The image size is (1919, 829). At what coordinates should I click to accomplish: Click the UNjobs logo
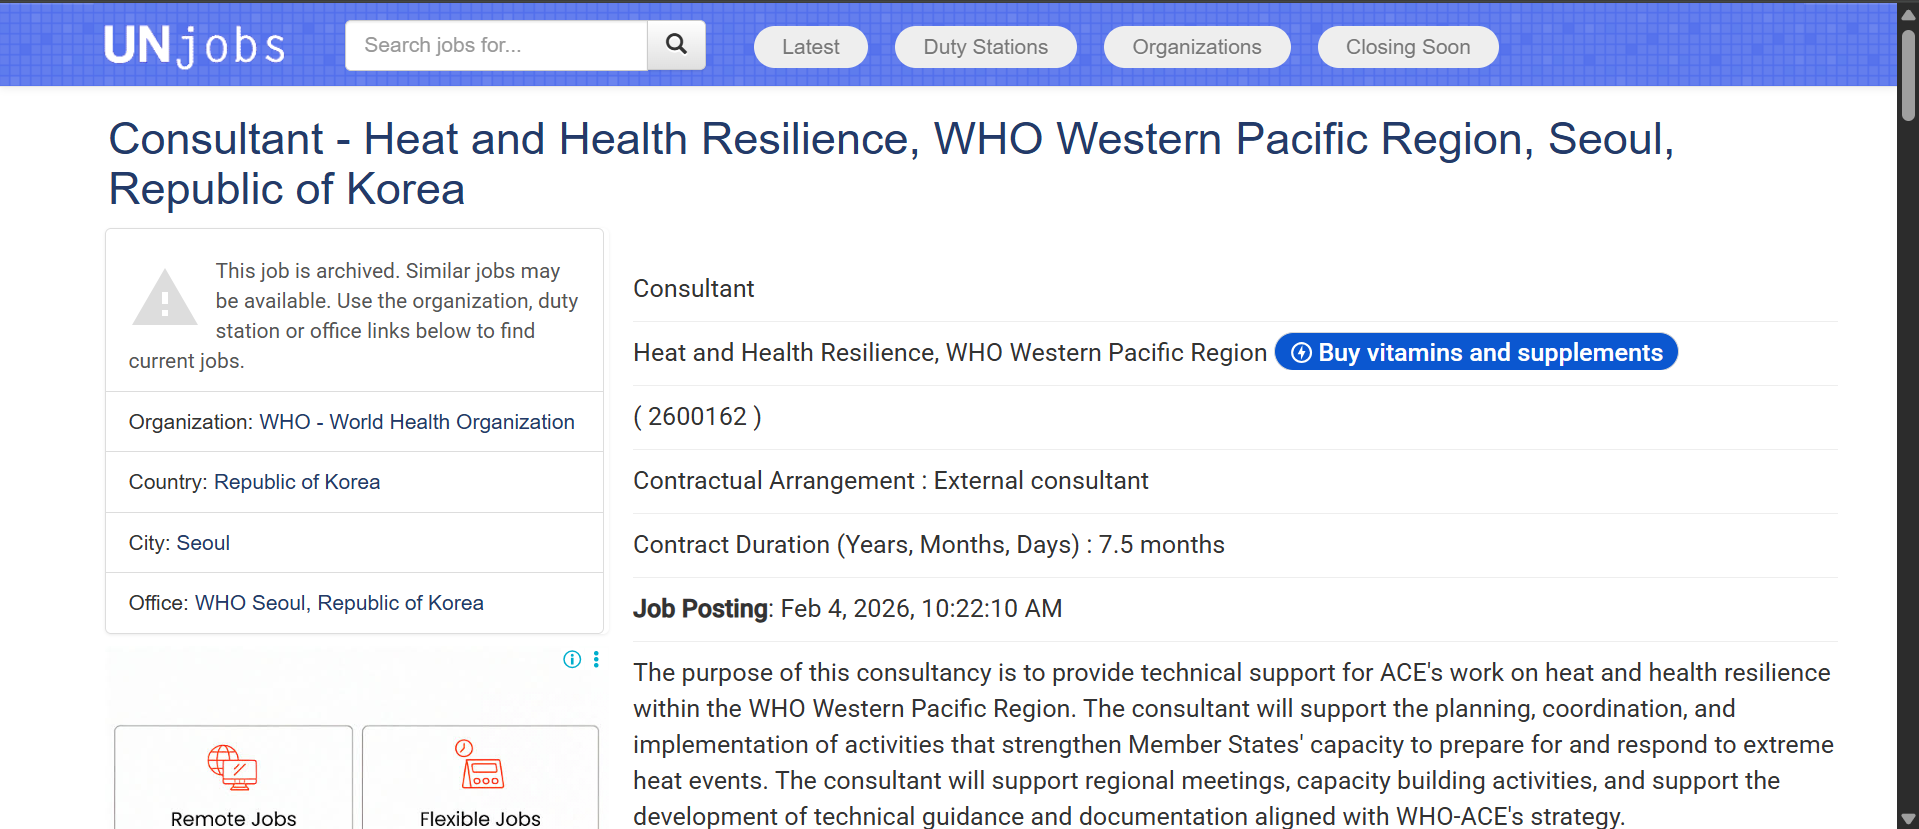[195, 46]
